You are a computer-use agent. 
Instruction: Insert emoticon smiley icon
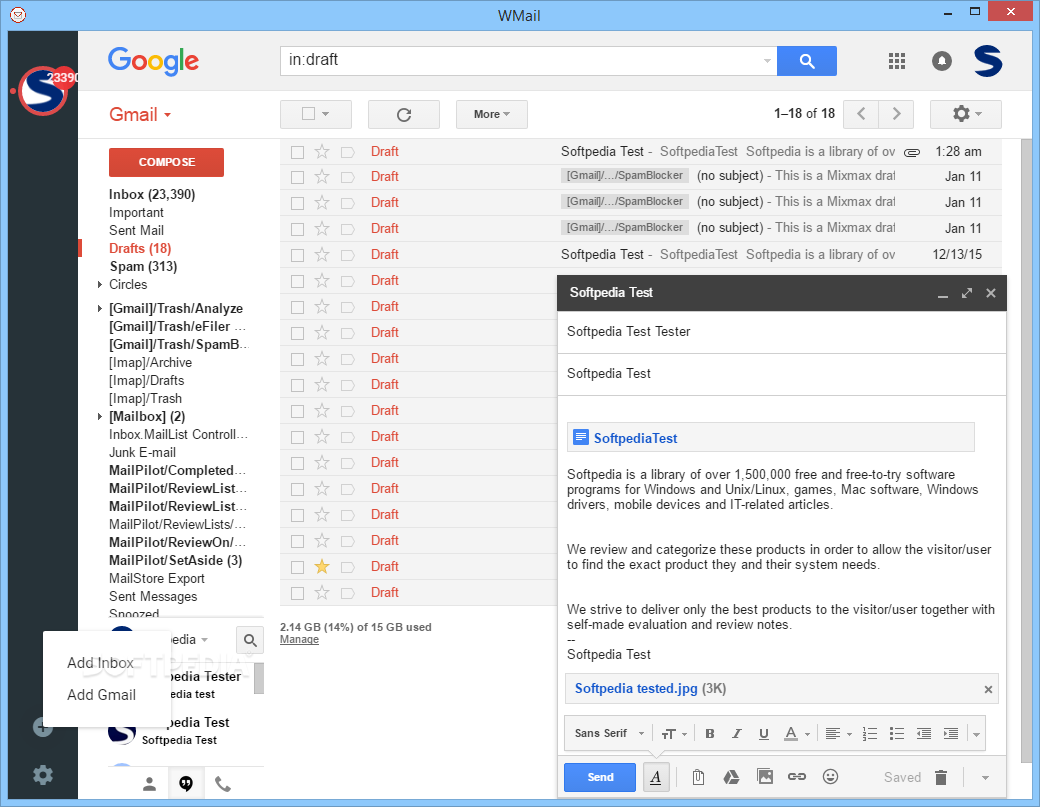pyautogui.click(x=830, y=776)
